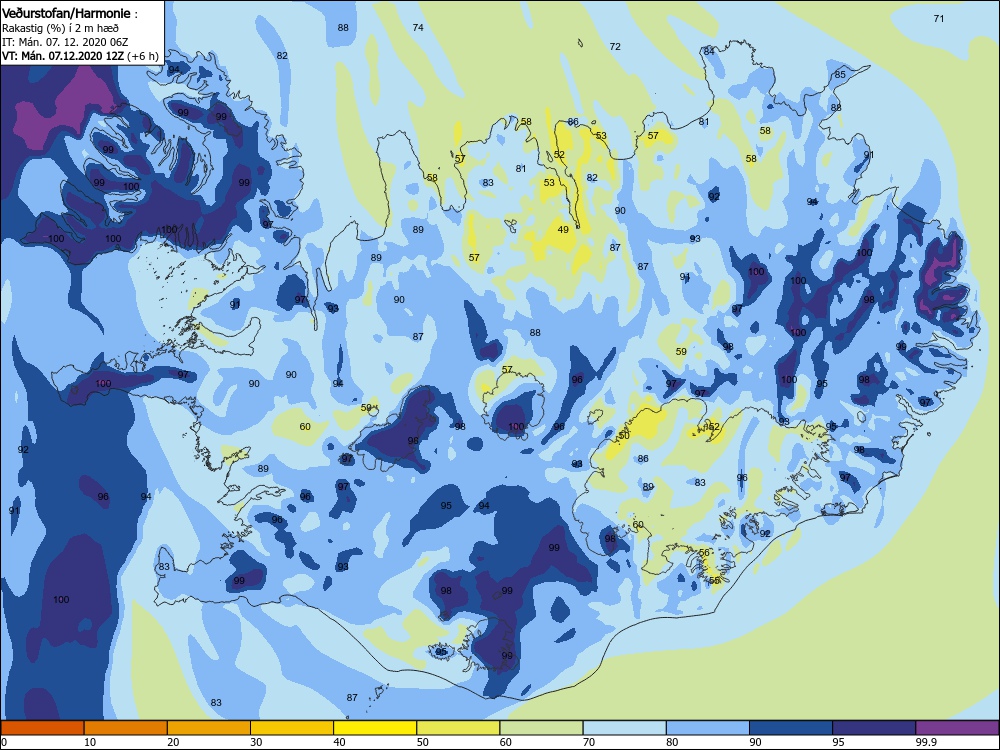This screenshot has width=1000, height=750.
Task: Click the map humidity value 71
Action: (x=939, y=18)
